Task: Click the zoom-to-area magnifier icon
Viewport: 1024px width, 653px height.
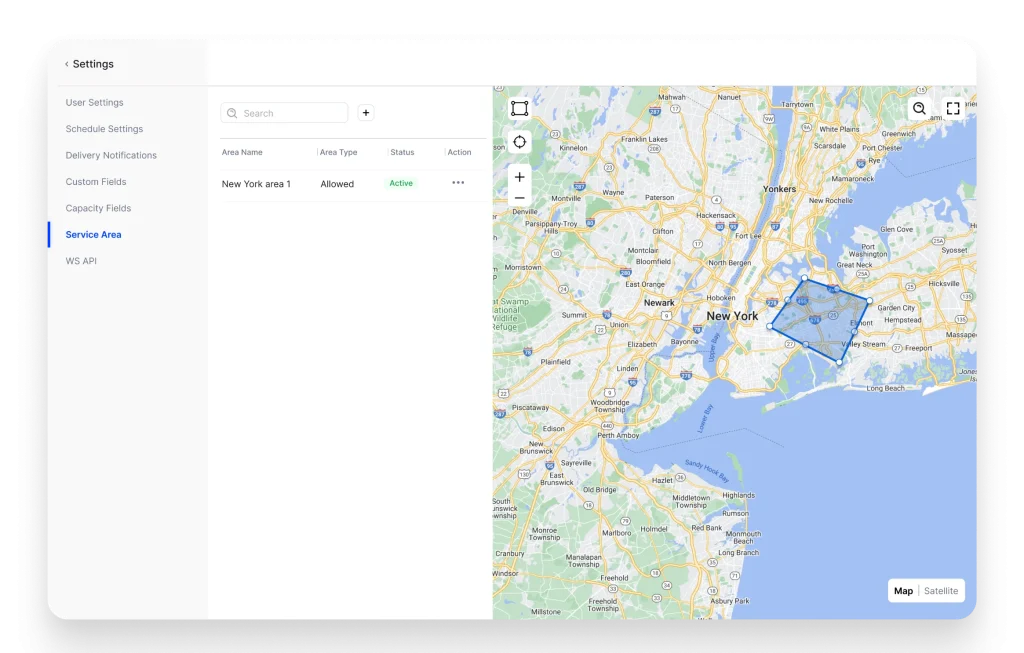Action: pos(918,107)
